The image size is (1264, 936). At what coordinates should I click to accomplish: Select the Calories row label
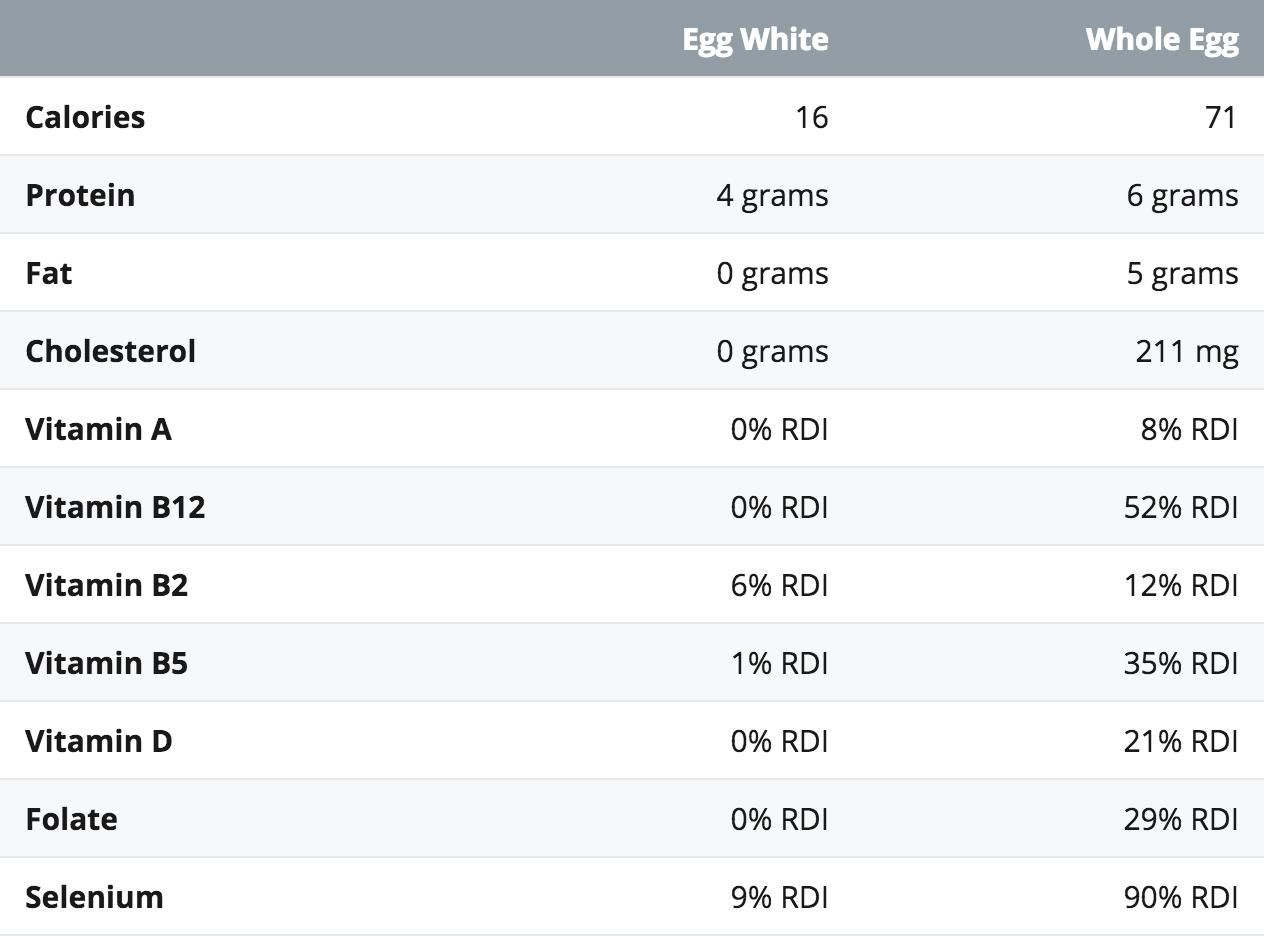(x=85, y=117)
